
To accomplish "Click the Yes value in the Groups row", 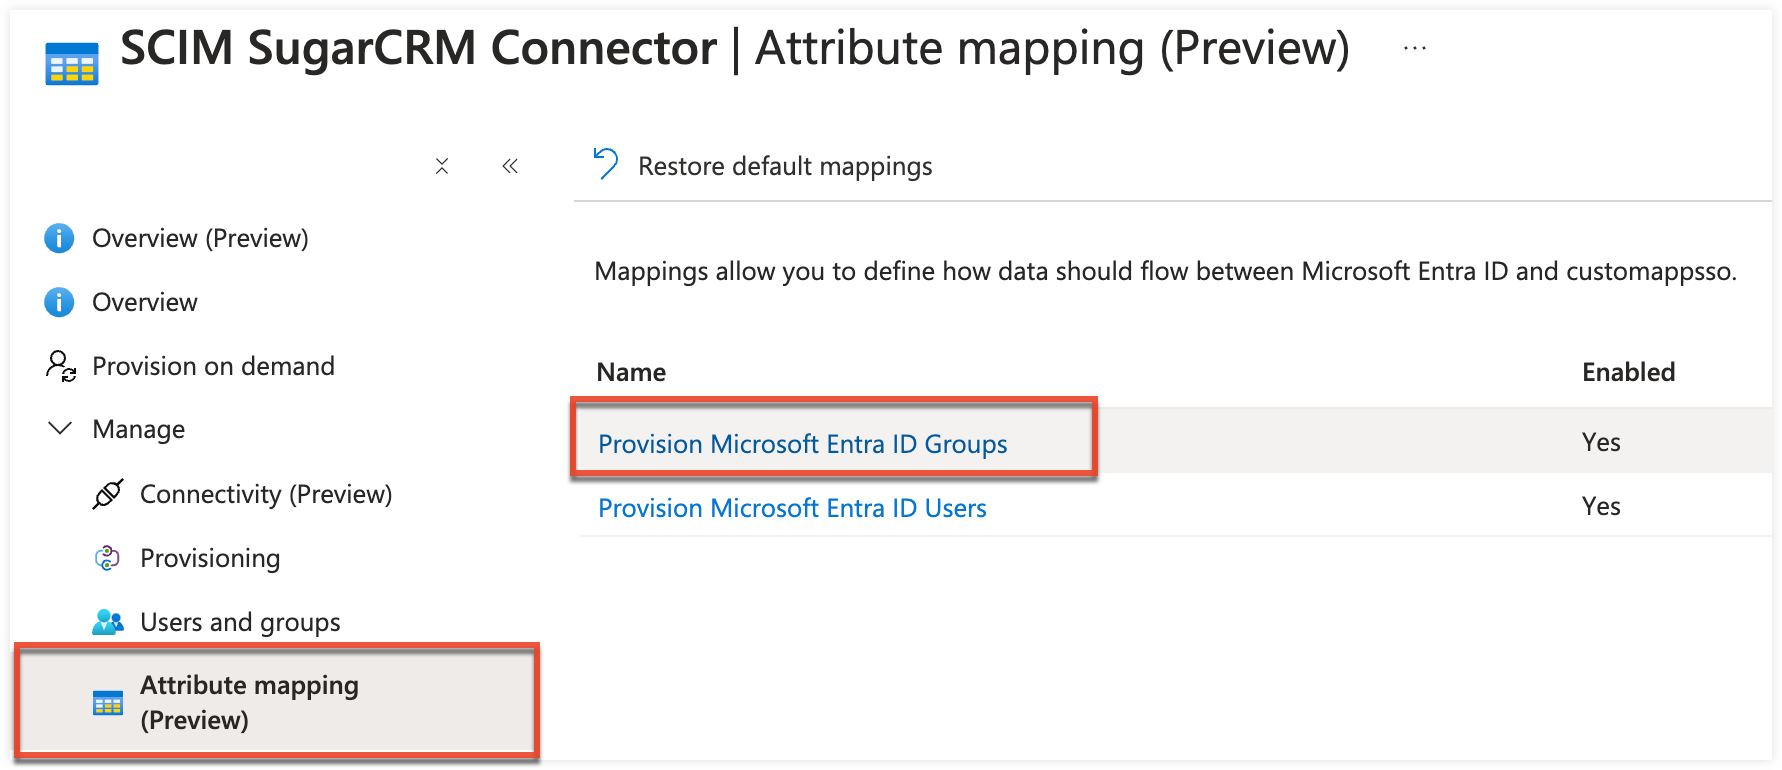I will (x=1601, y=442).
